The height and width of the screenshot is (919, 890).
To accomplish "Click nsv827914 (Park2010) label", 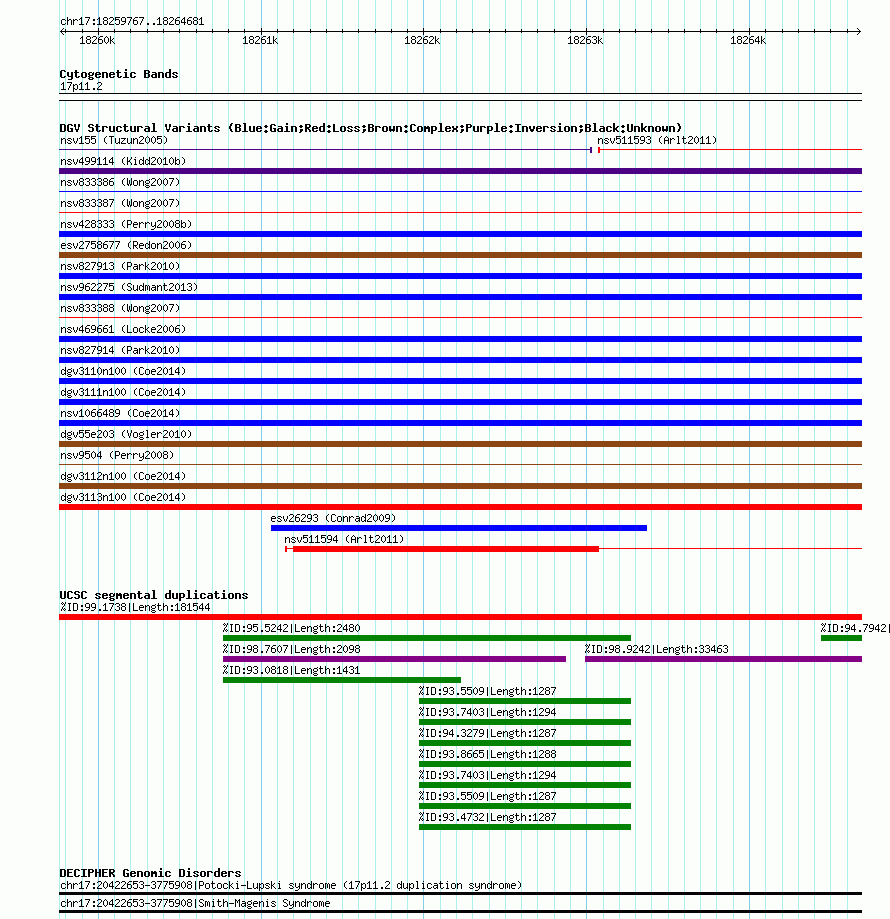I will click(x=120, y=350).
